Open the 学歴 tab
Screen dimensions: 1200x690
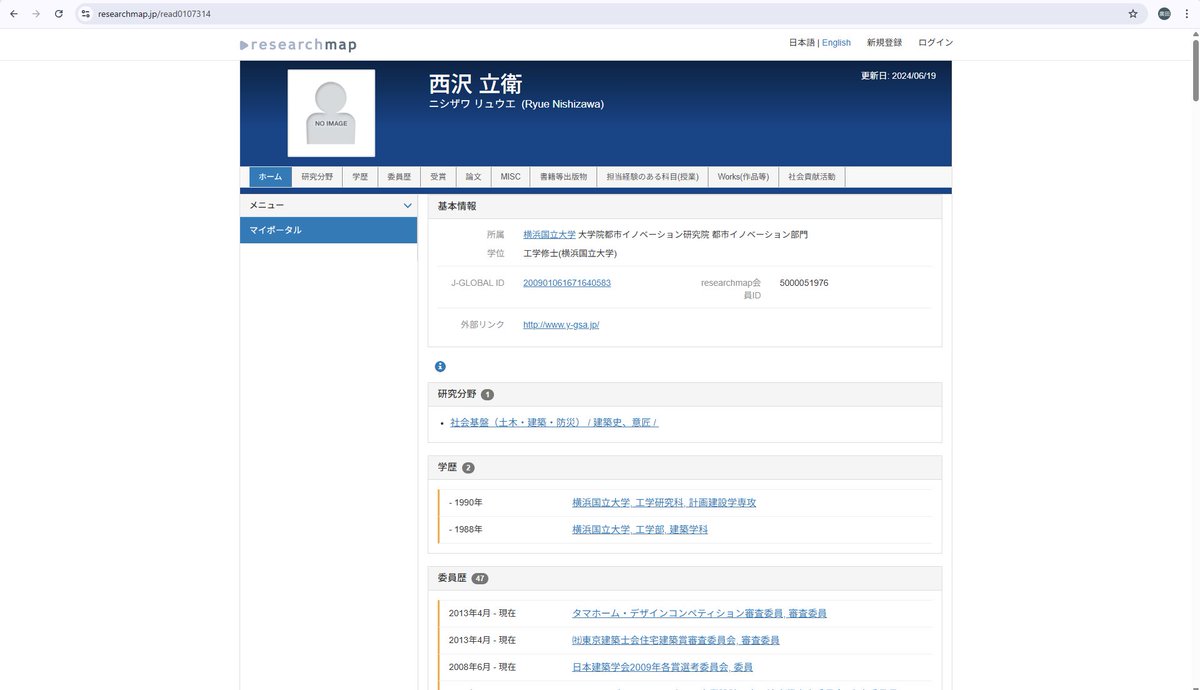tap(360, 177)
